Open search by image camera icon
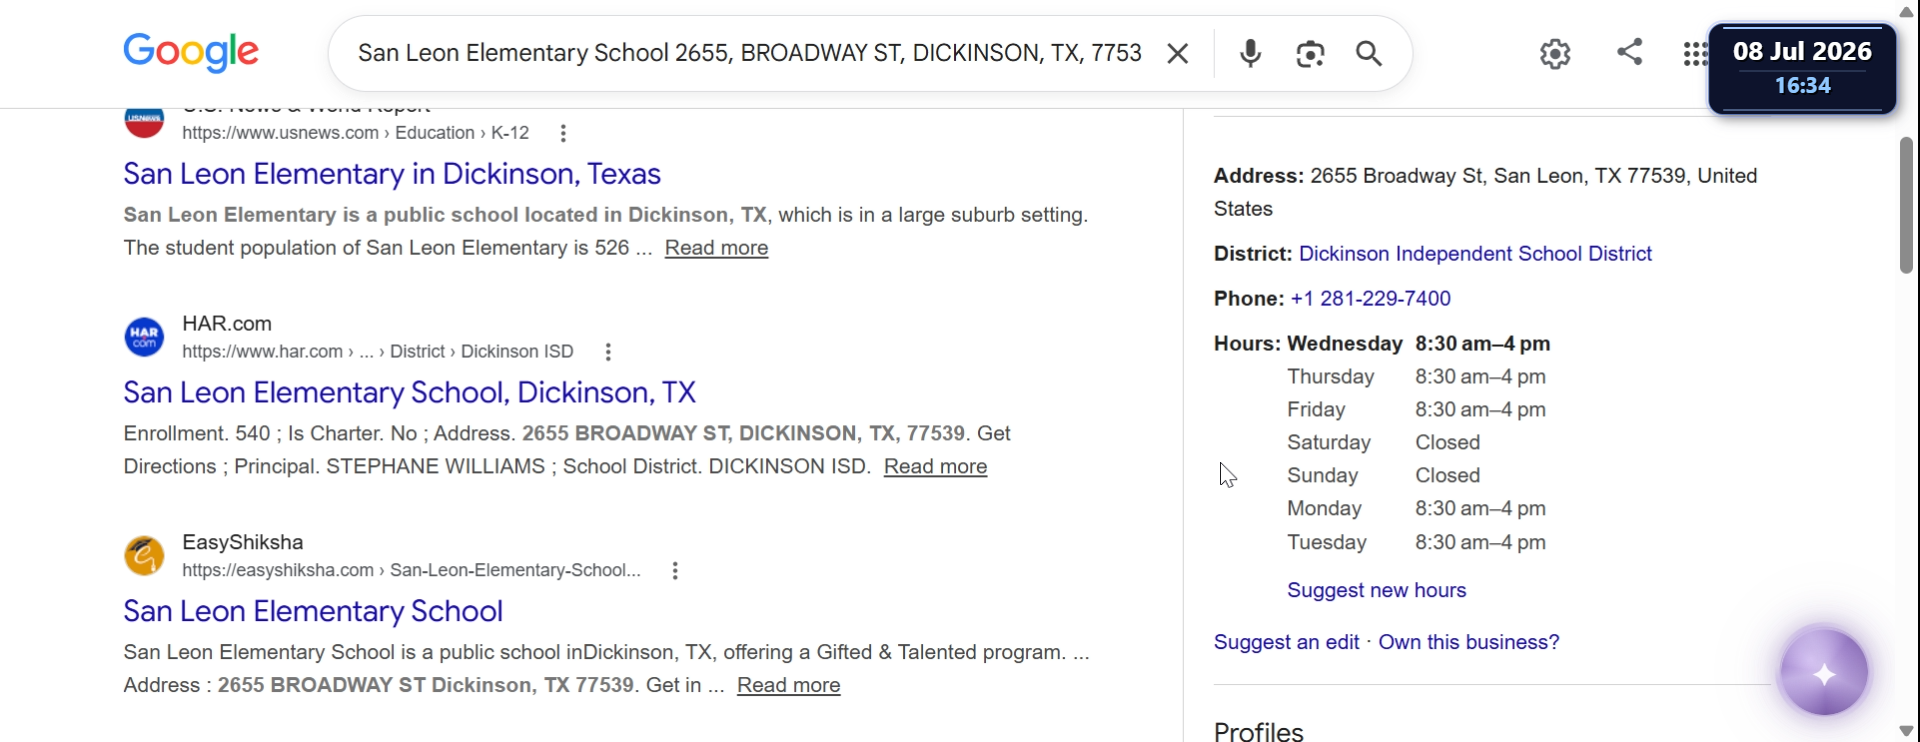 (1310, 53)
